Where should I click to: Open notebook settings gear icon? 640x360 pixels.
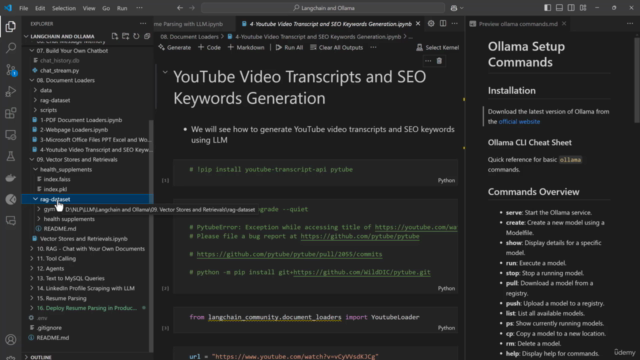coord(431,24)
